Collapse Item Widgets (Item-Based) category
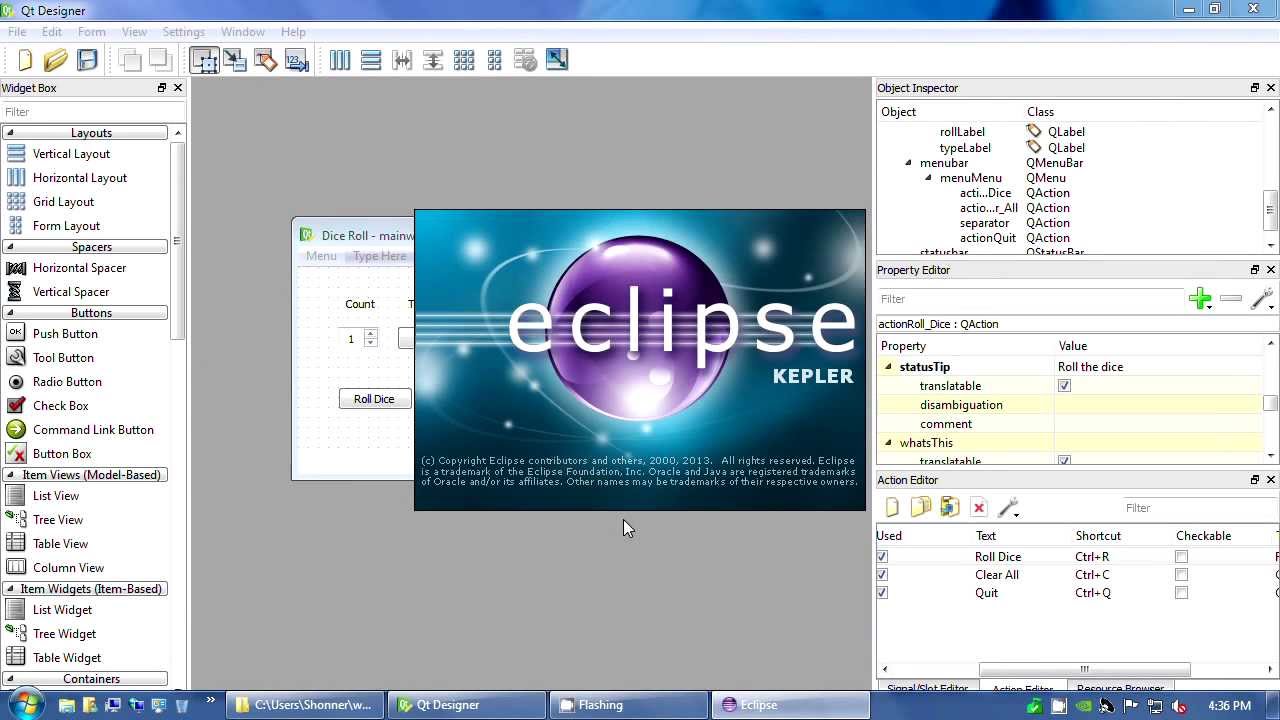 [x=10, y=589]
